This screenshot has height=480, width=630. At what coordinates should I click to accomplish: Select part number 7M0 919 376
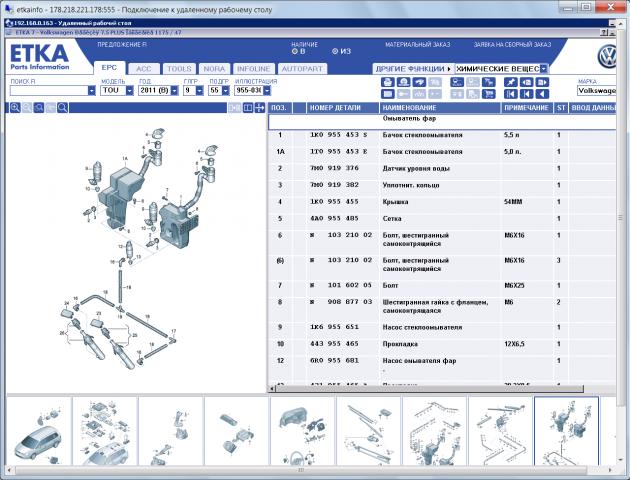334,168
